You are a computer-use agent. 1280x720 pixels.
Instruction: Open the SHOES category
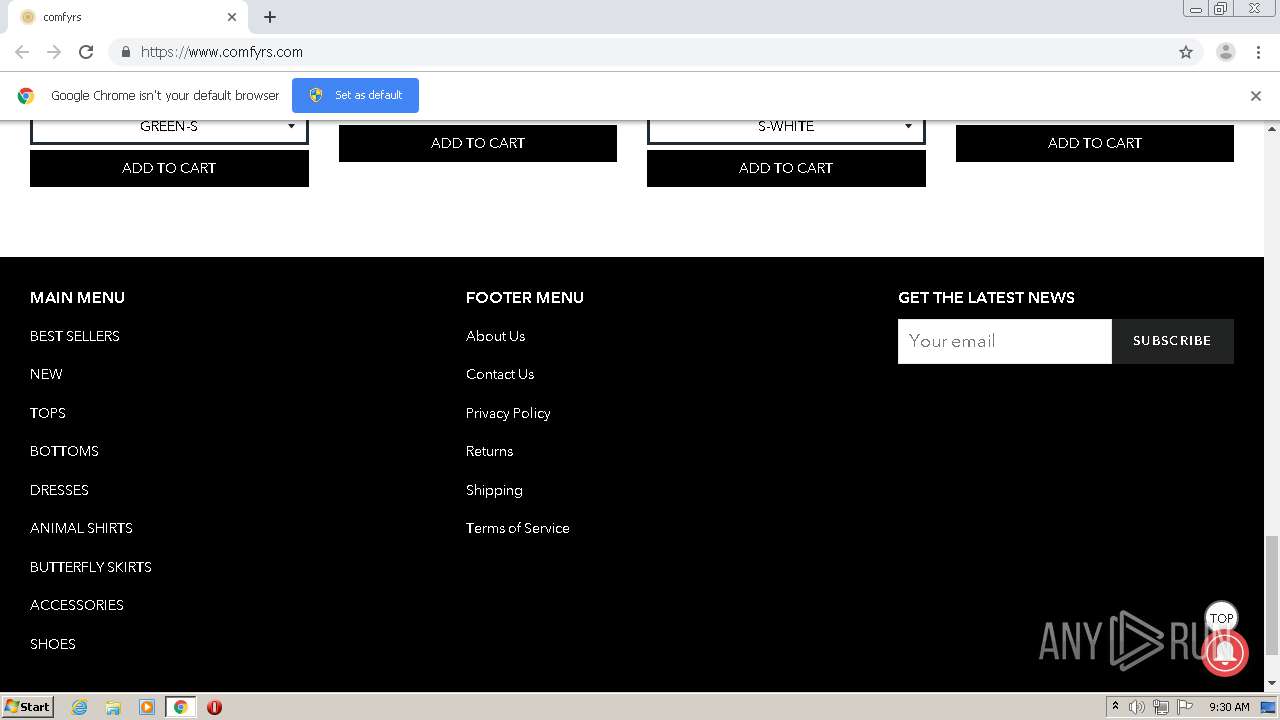(x=53, y=644)
